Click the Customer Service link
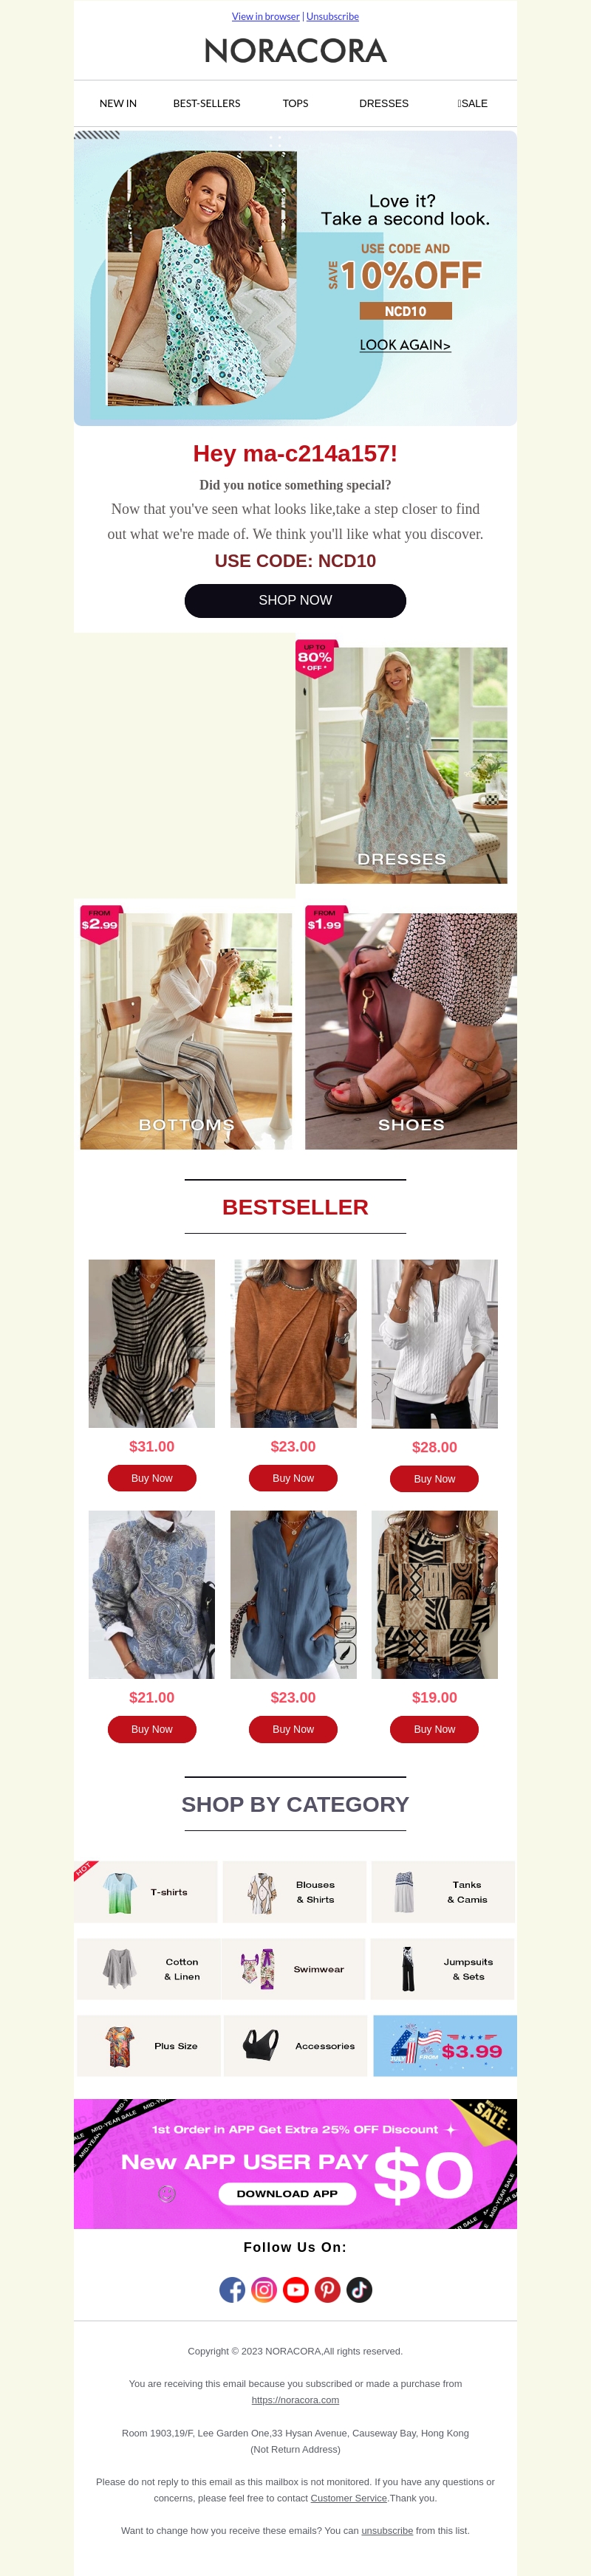Screen dimensions: 591x2576 [x=348, y=2498]
